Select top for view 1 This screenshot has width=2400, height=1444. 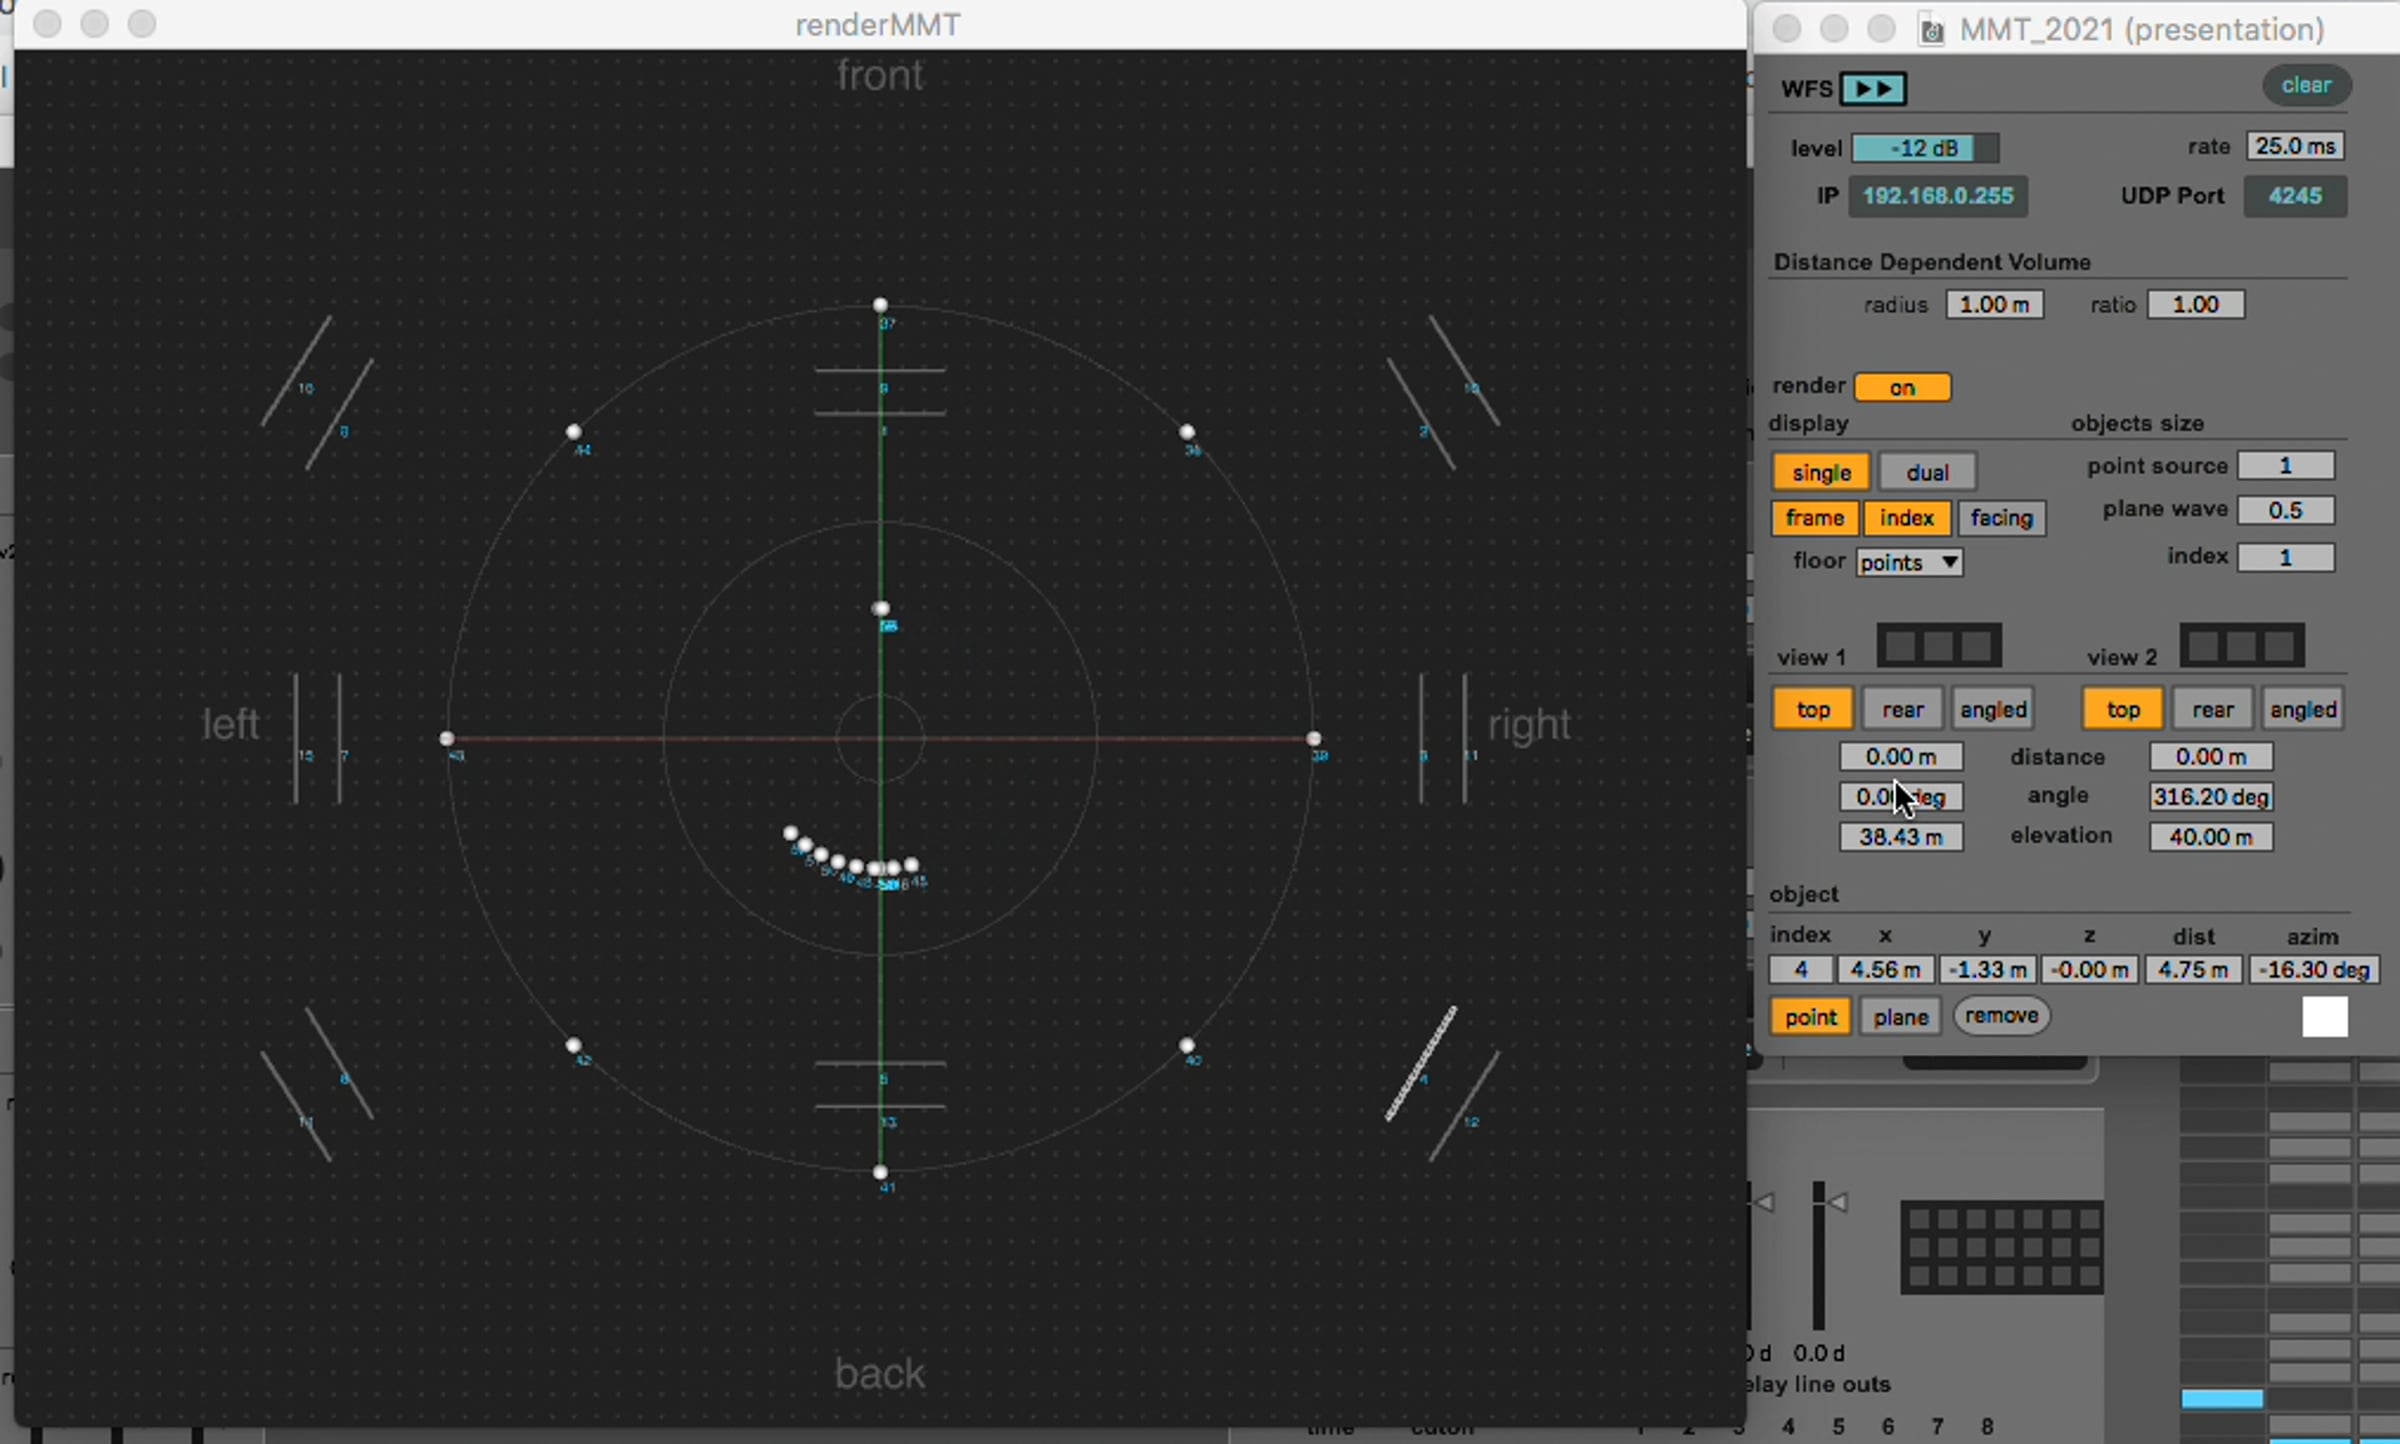(1813, 709)
